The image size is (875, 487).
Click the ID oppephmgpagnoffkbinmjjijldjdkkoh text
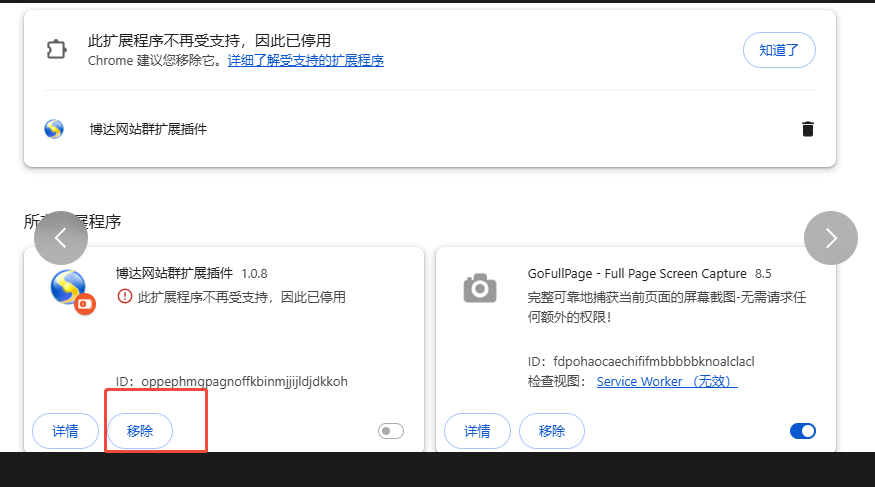coord(232,382)
